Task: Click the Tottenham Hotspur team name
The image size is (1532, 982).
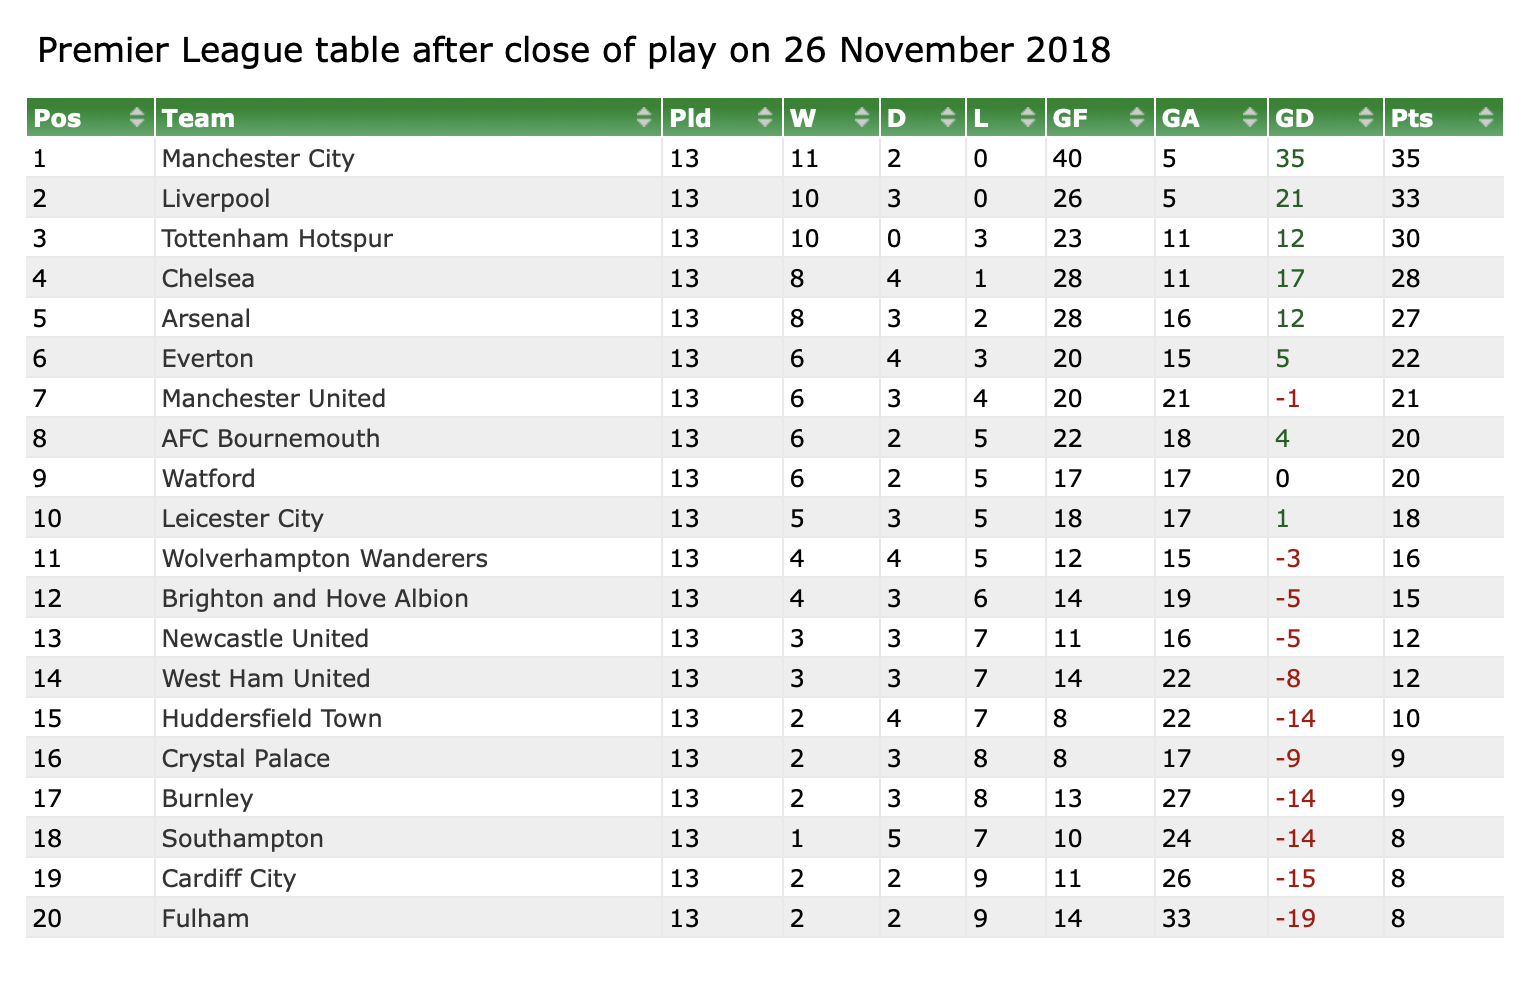Action: coord(277,238)
